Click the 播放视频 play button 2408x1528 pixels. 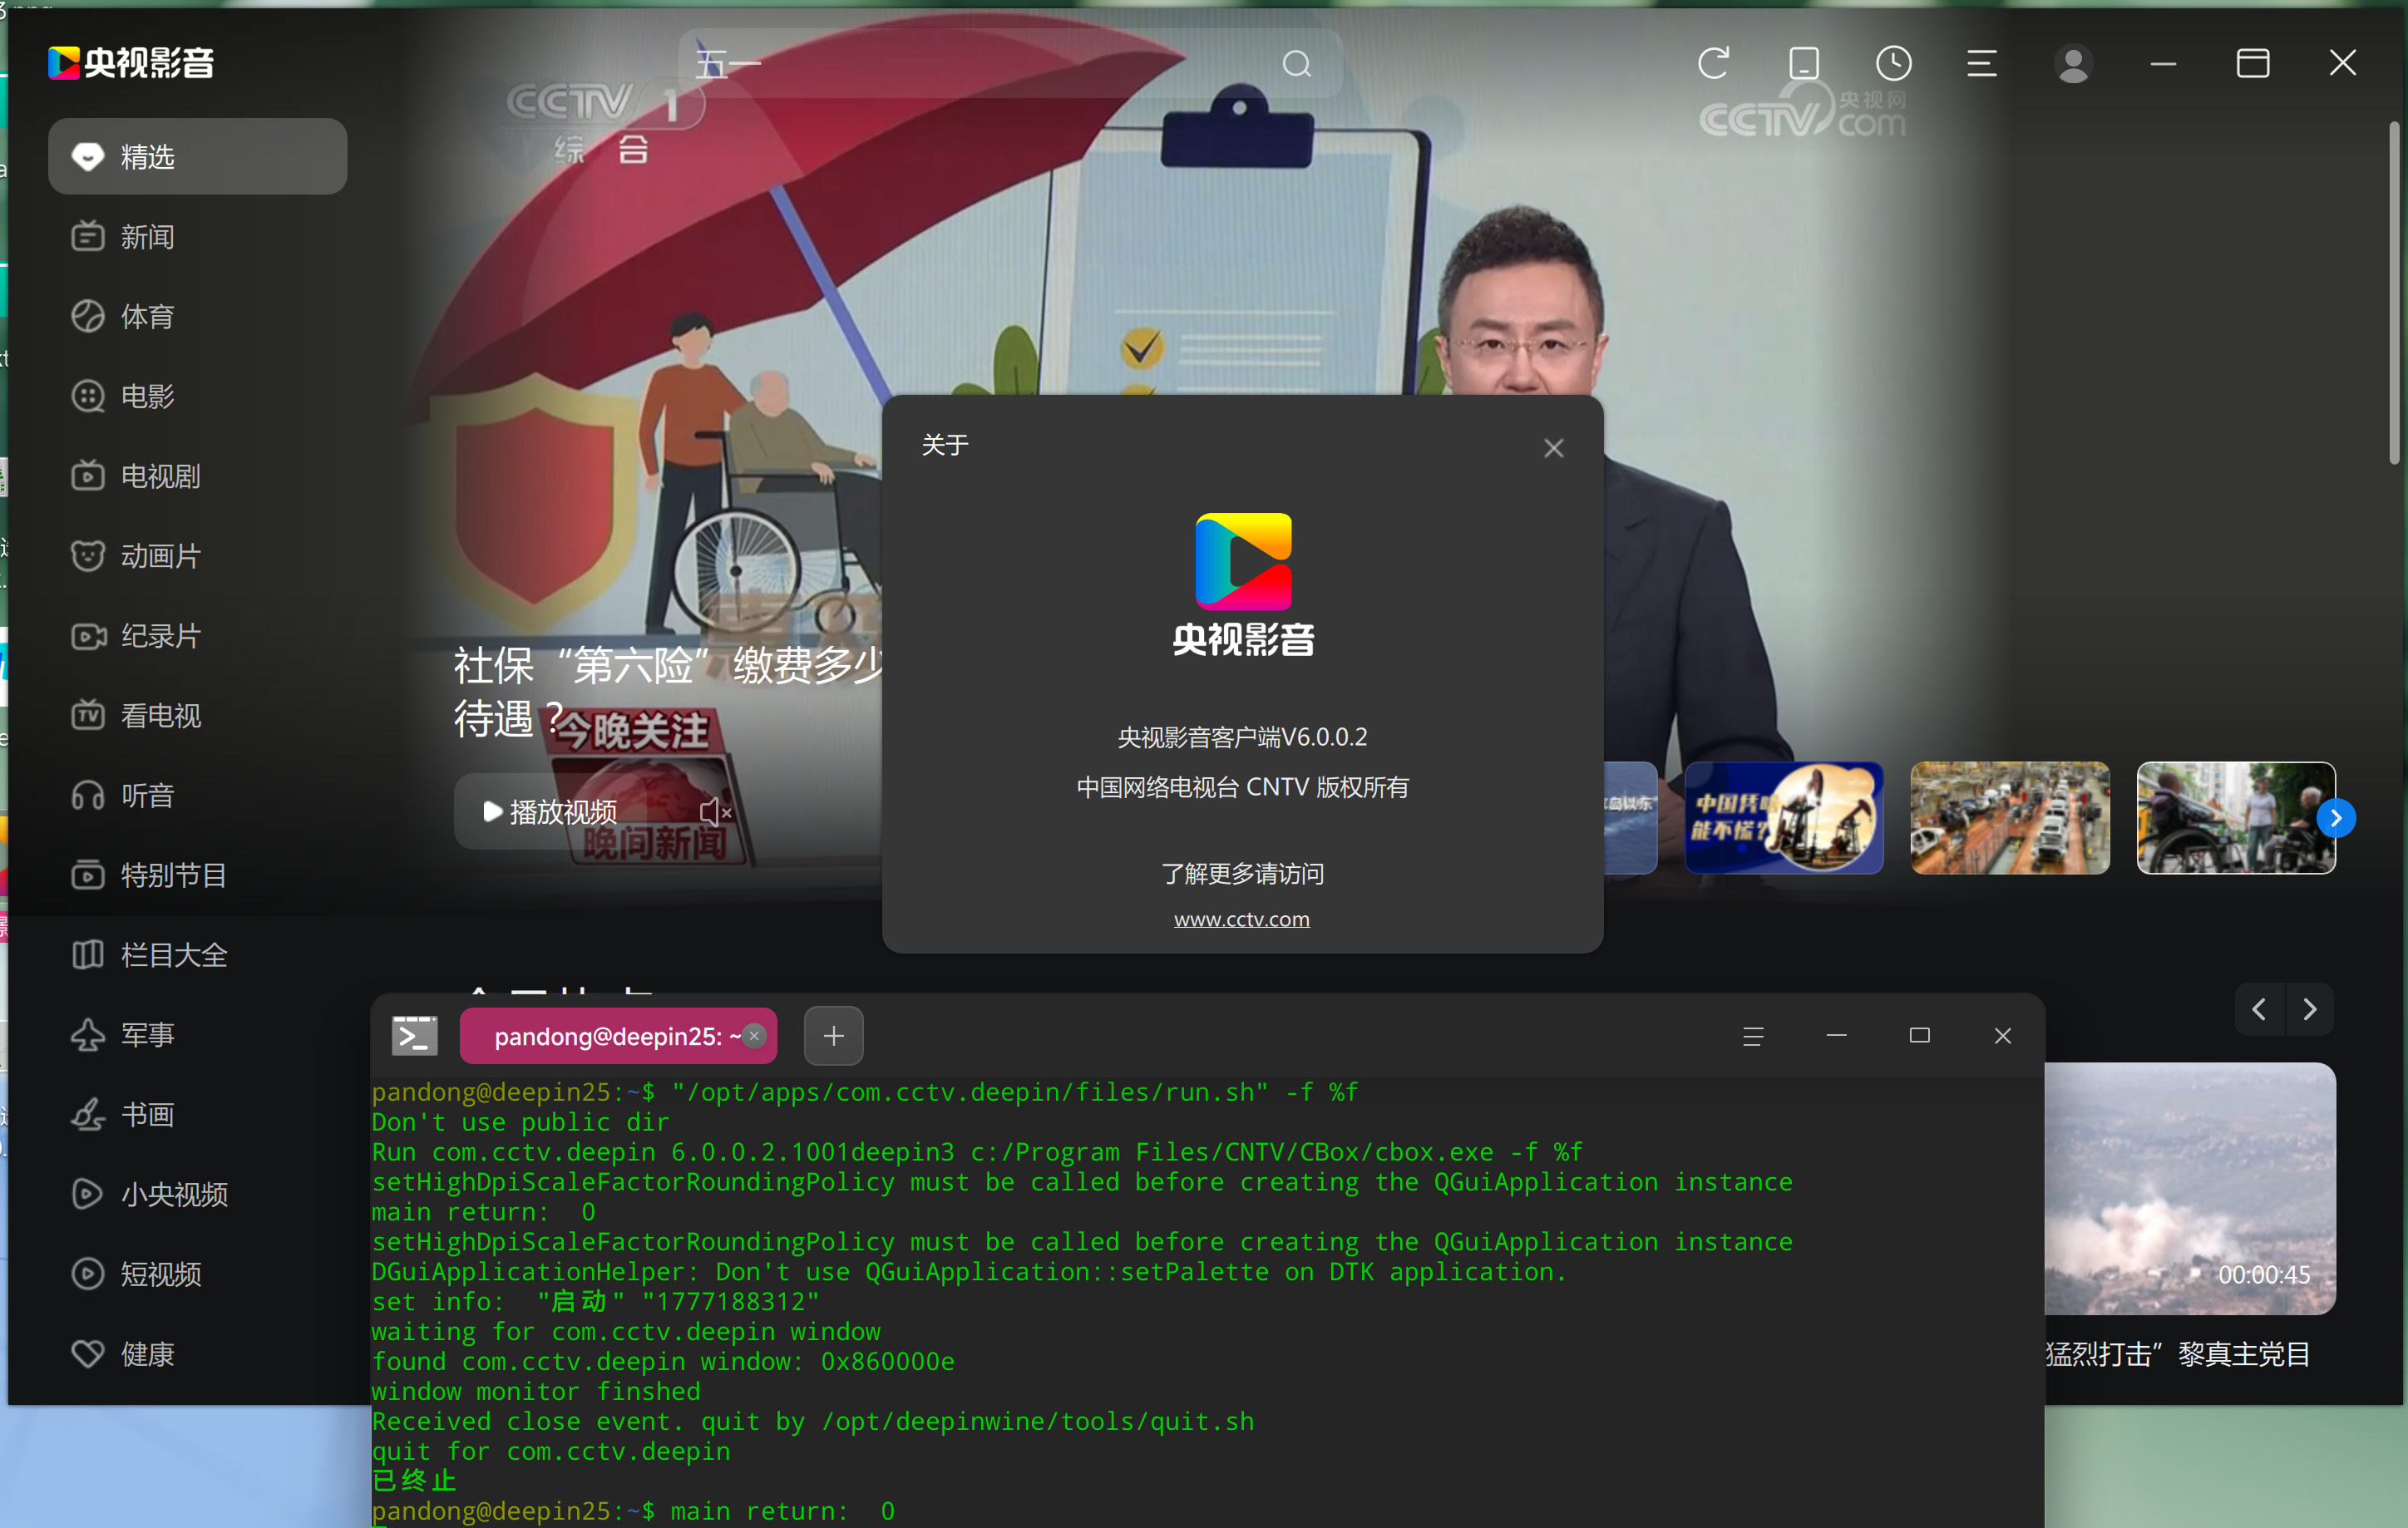[549, 812]
